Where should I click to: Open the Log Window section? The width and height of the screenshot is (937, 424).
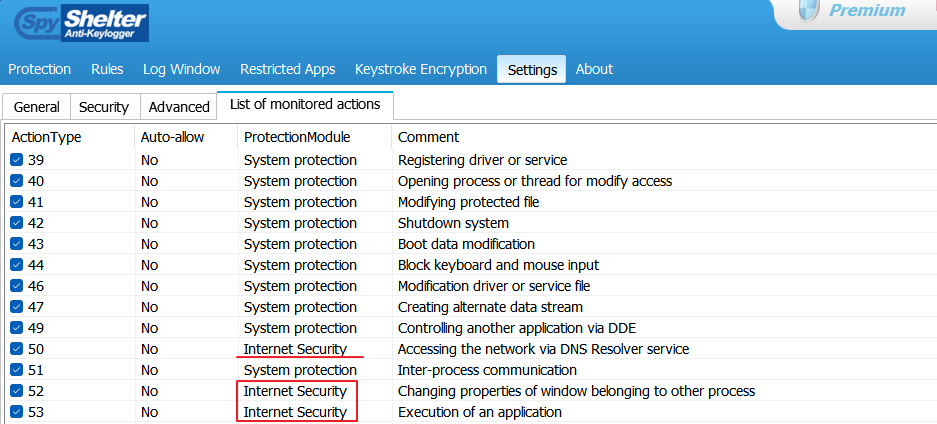coord(181,69)
